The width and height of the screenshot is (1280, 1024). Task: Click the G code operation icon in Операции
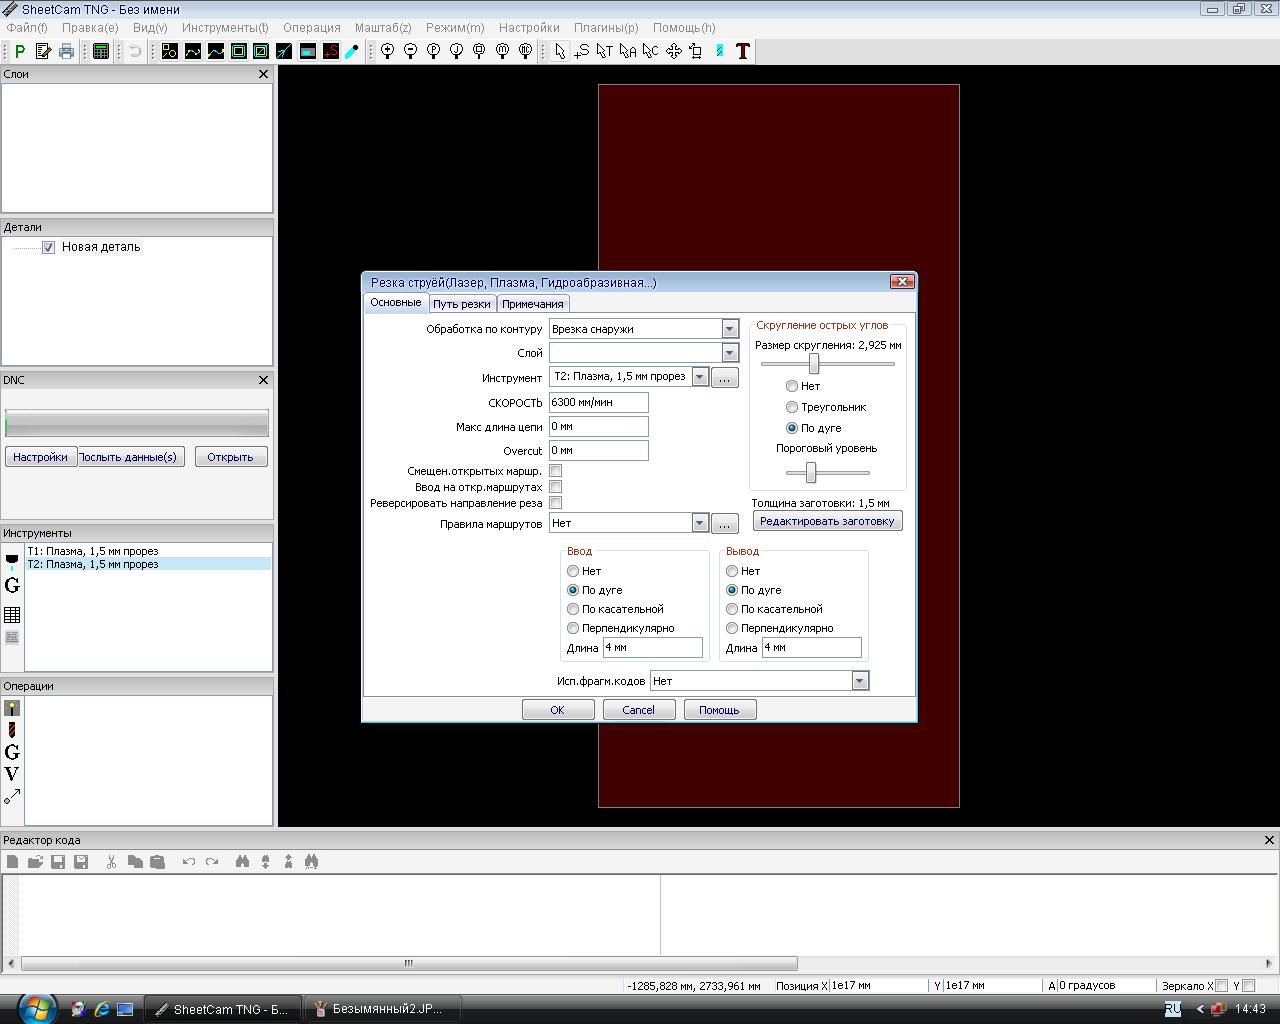[x=12, y=752]
